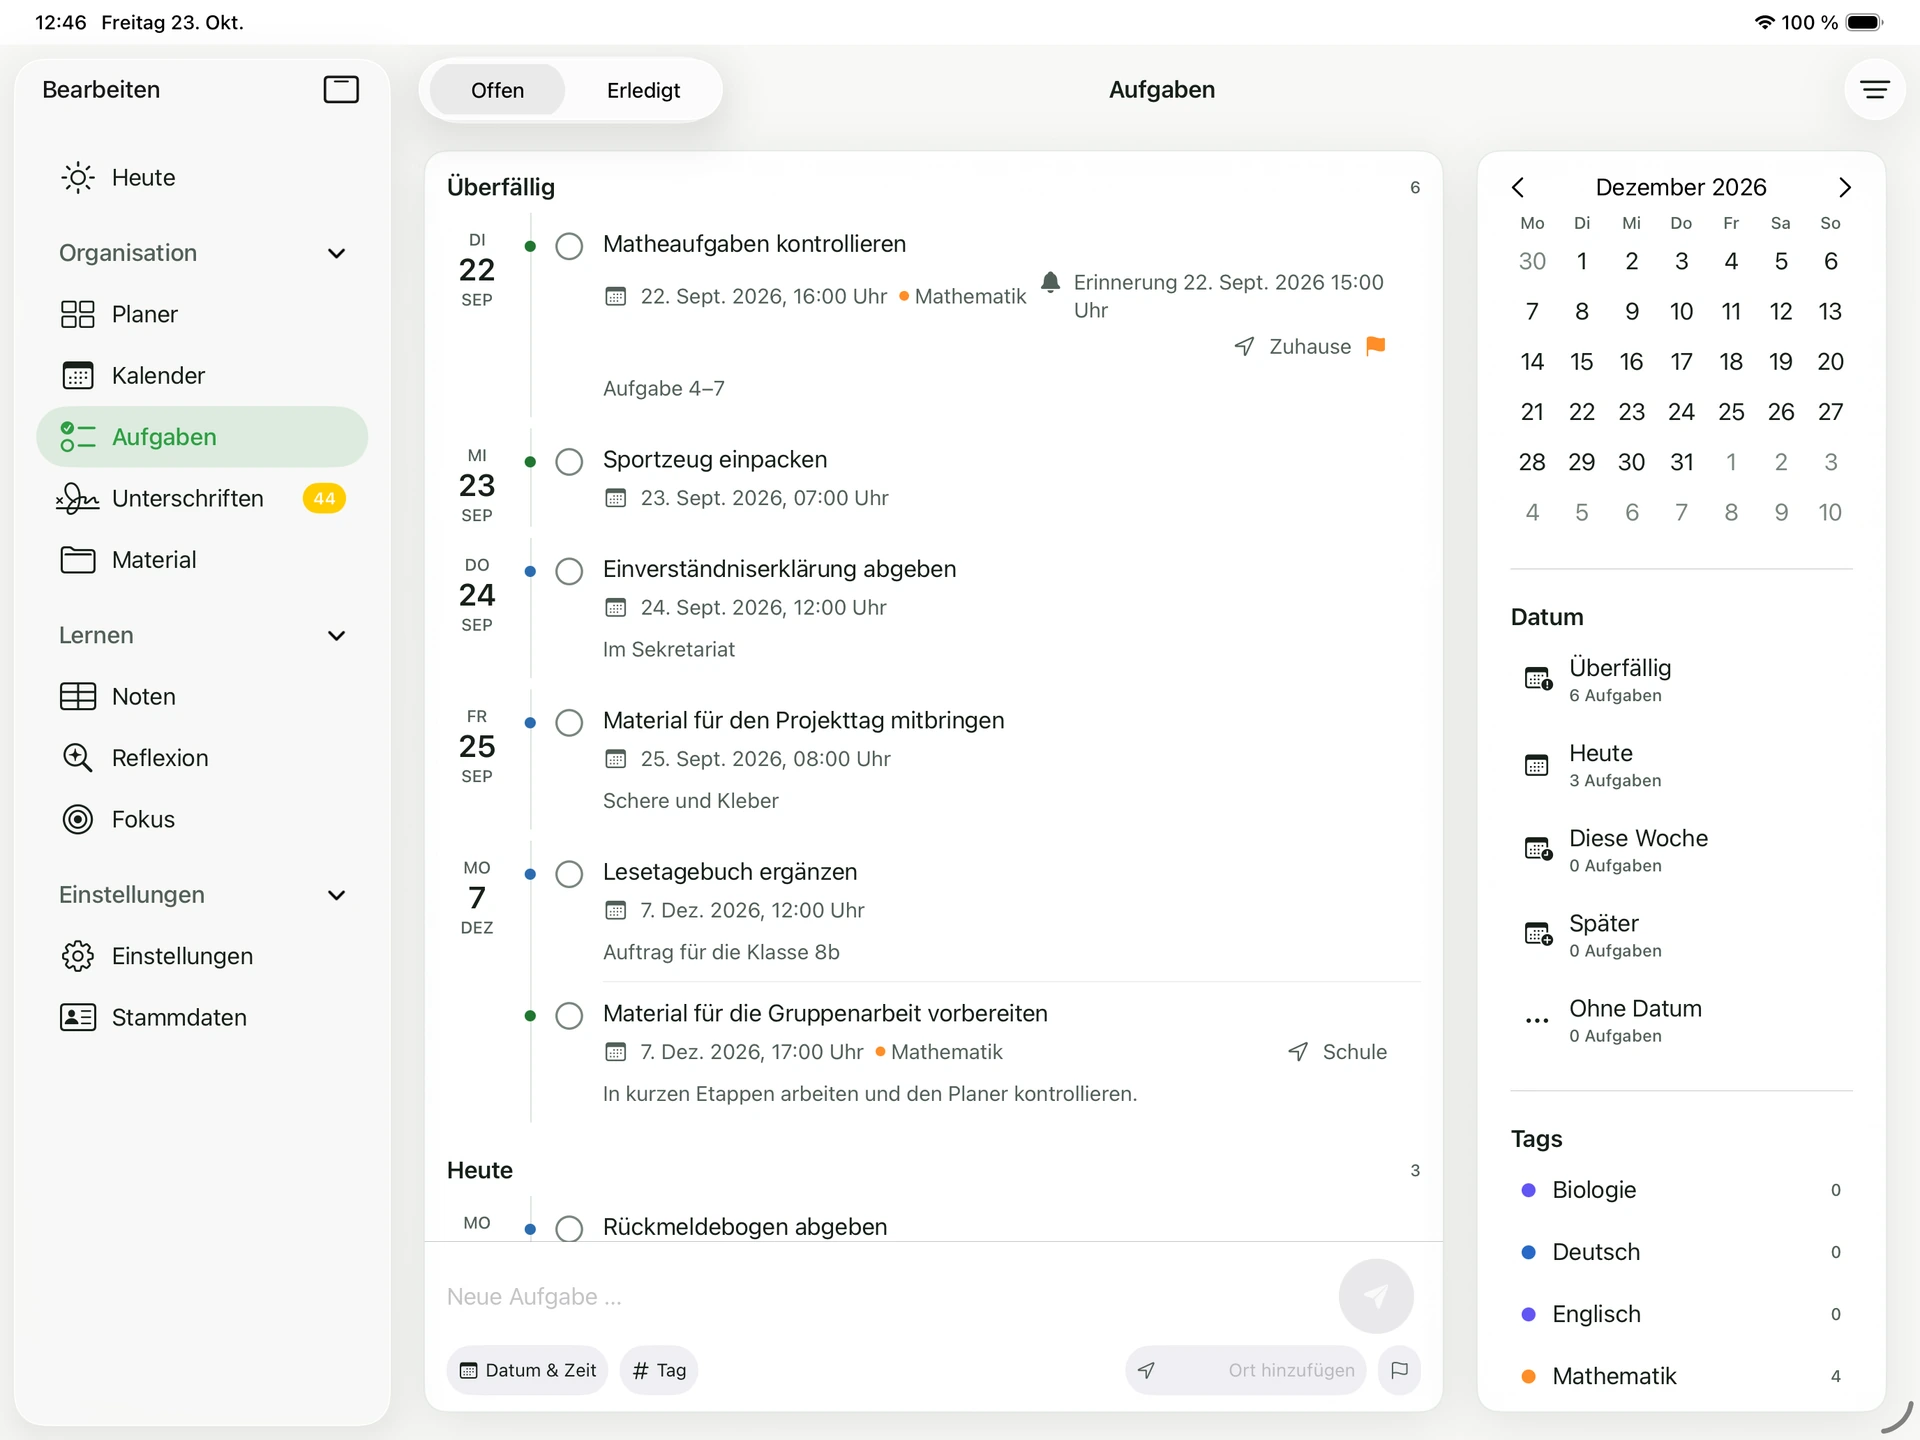Open the filter menu icon

click(1874, 90)
